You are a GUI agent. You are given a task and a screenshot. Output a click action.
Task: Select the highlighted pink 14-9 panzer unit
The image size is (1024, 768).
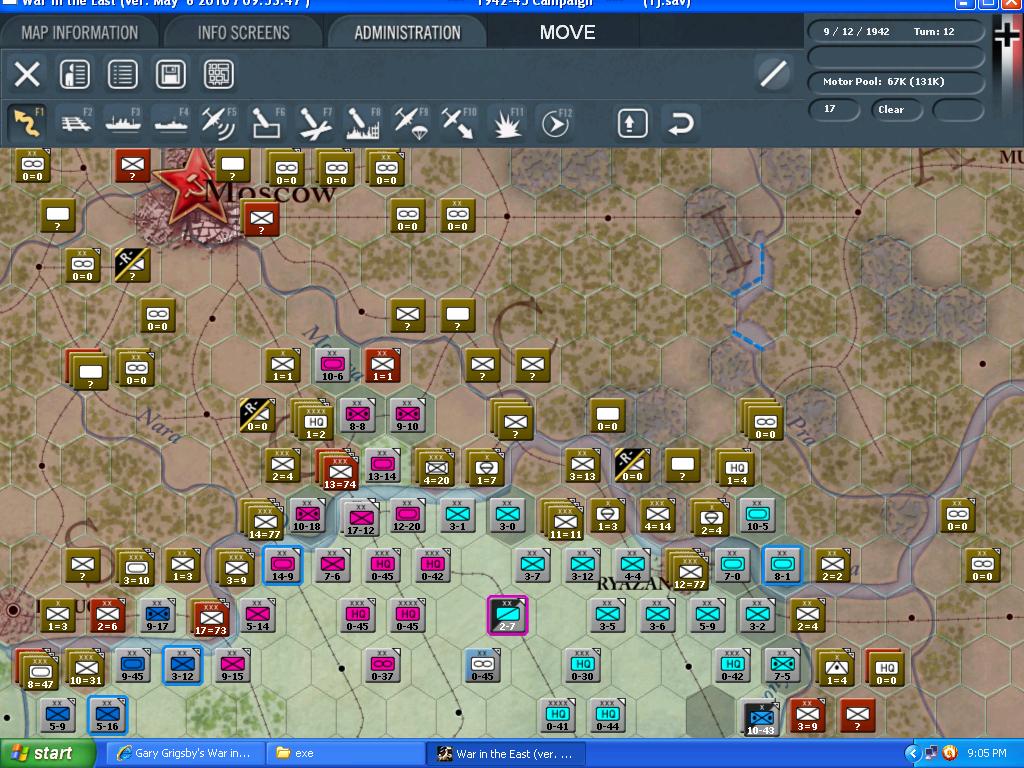pos(283,565)
